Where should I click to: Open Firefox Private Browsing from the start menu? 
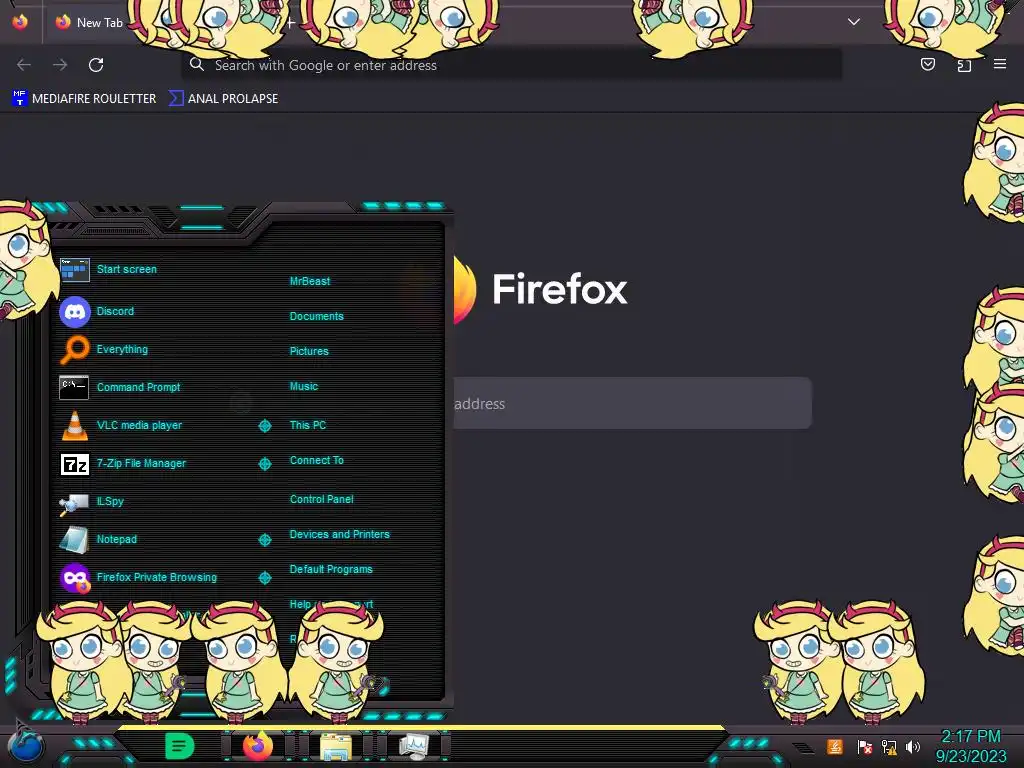[x=139, y=577]
